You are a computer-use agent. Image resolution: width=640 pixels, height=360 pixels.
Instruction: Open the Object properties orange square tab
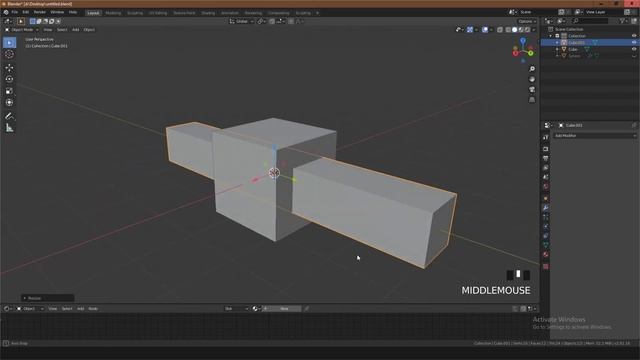click(546, 198)
